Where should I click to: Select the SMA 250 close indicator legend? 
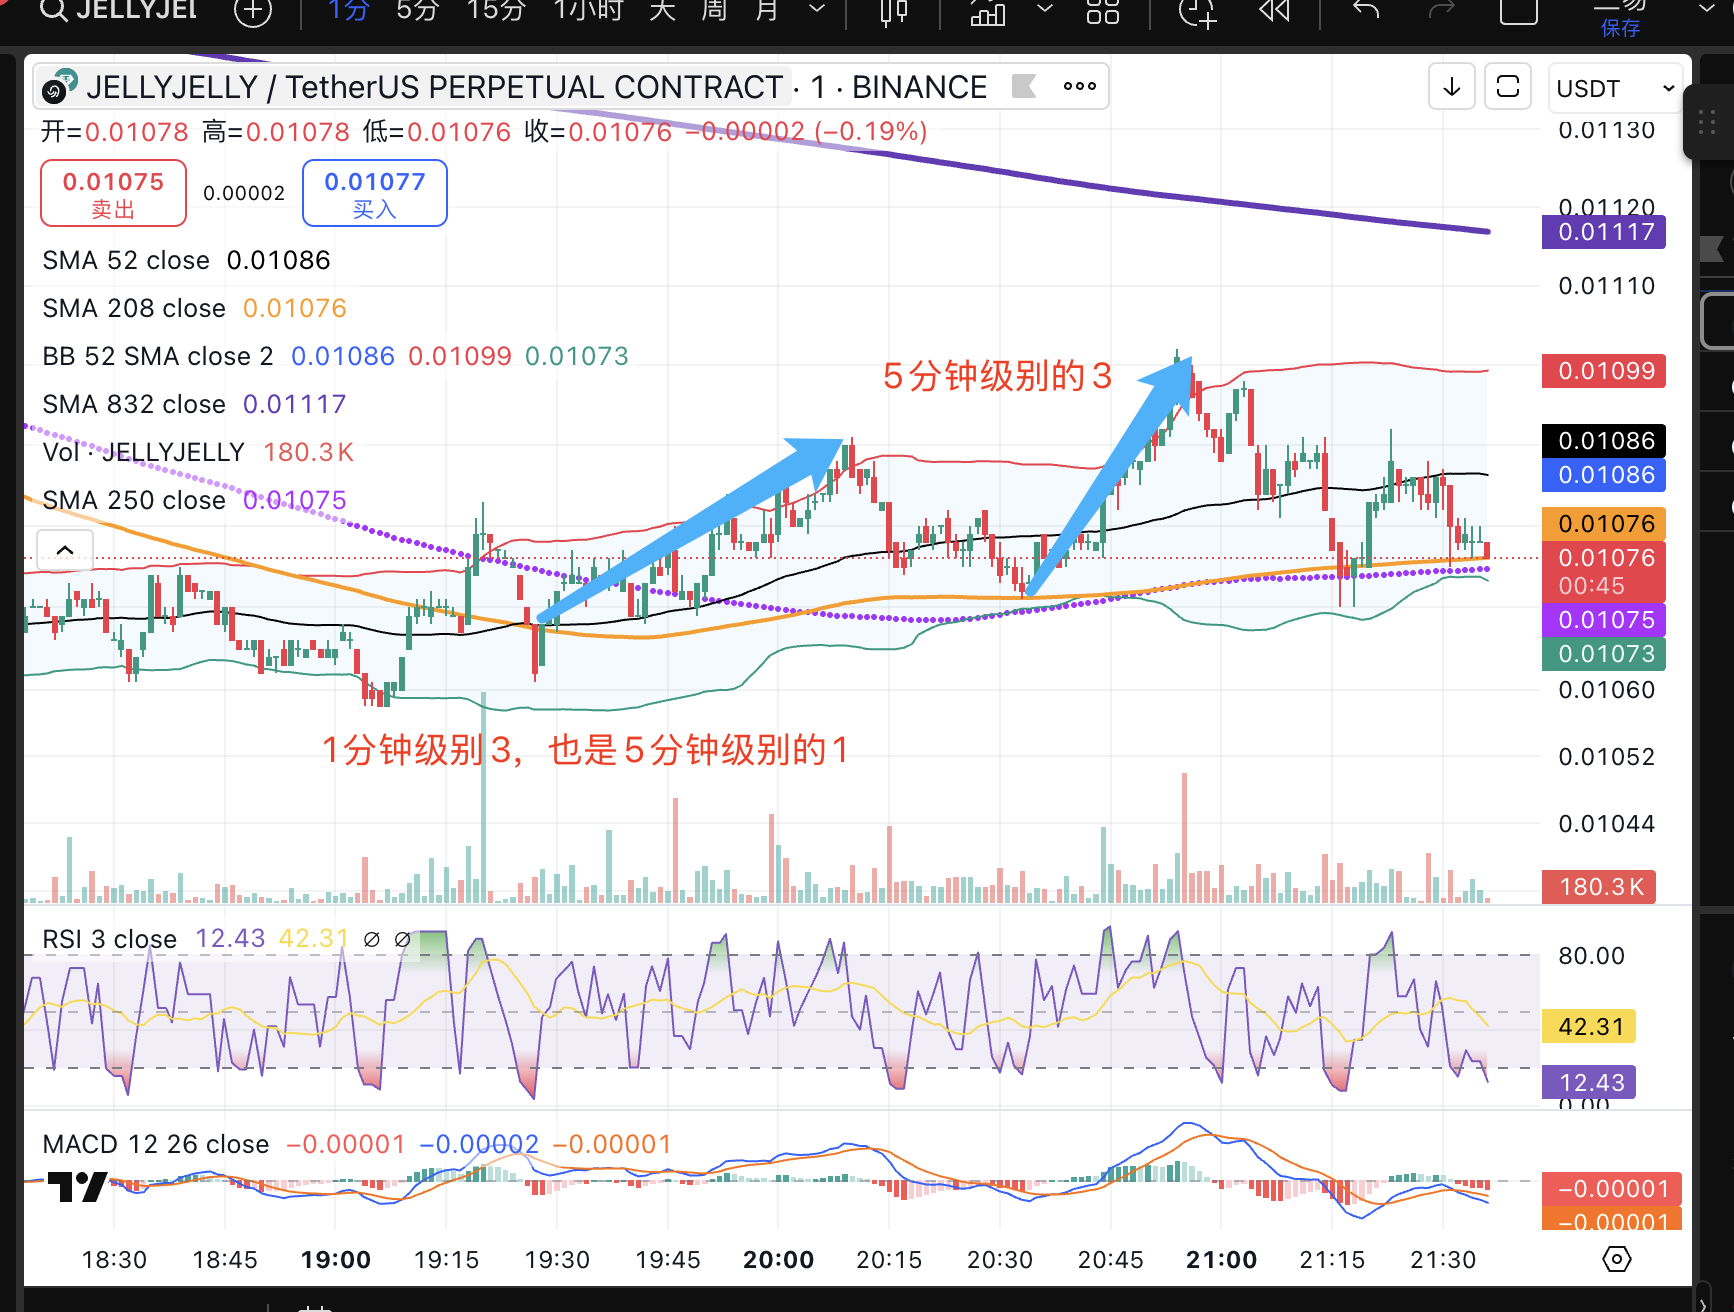(x=134, y=500)
